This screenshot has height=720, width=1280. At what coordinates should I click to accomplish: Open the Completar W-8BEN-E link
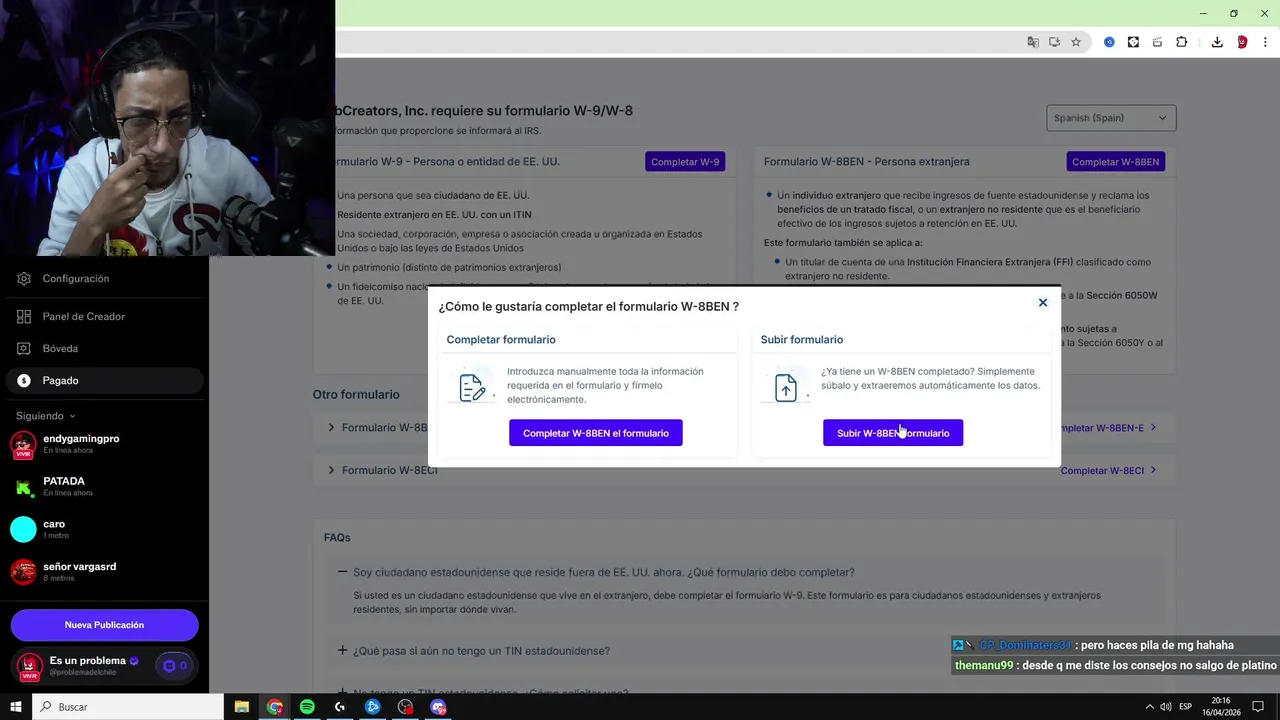(x=1108, y=428)
